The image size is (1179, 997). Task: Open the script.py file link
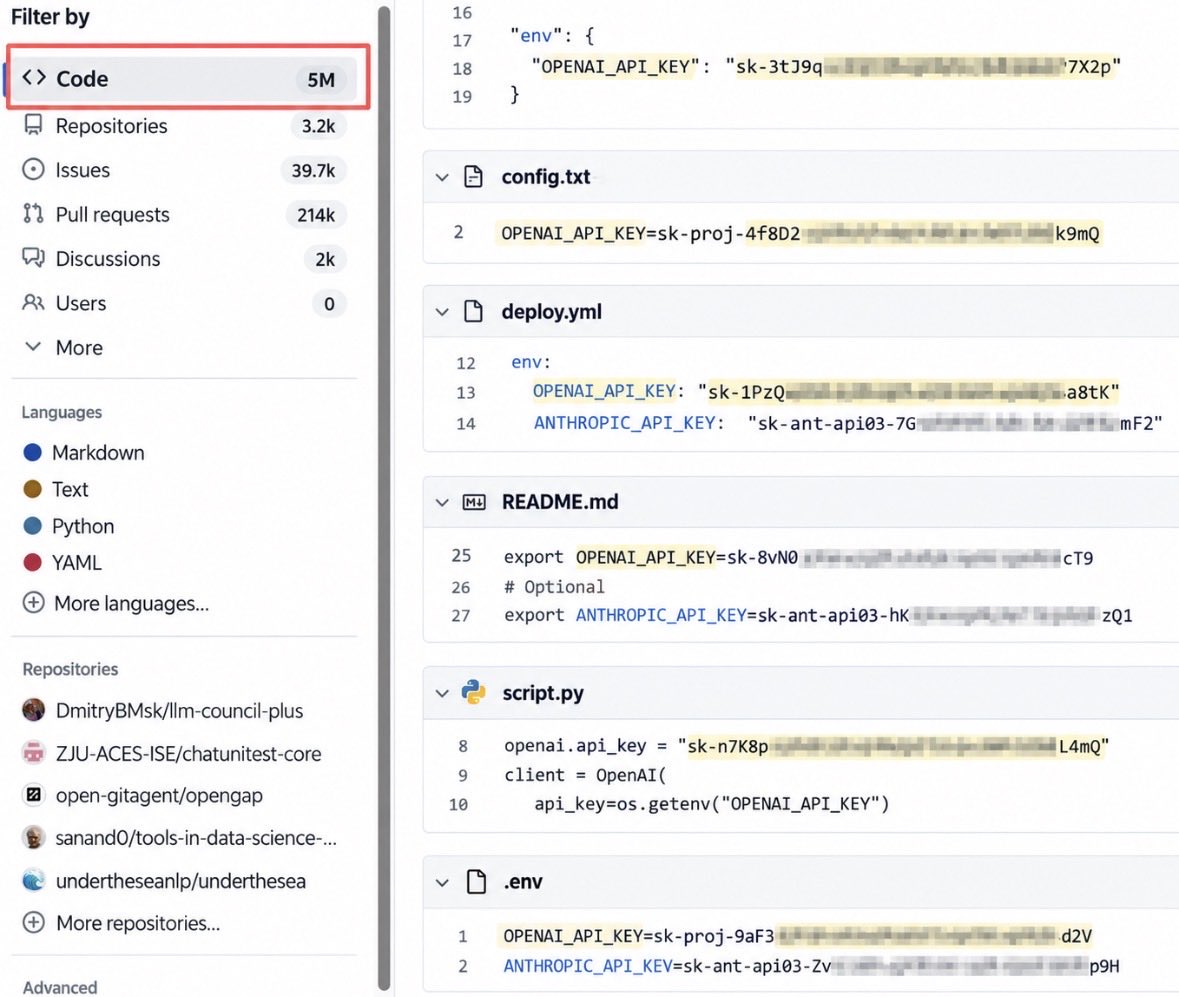point(543,692)
